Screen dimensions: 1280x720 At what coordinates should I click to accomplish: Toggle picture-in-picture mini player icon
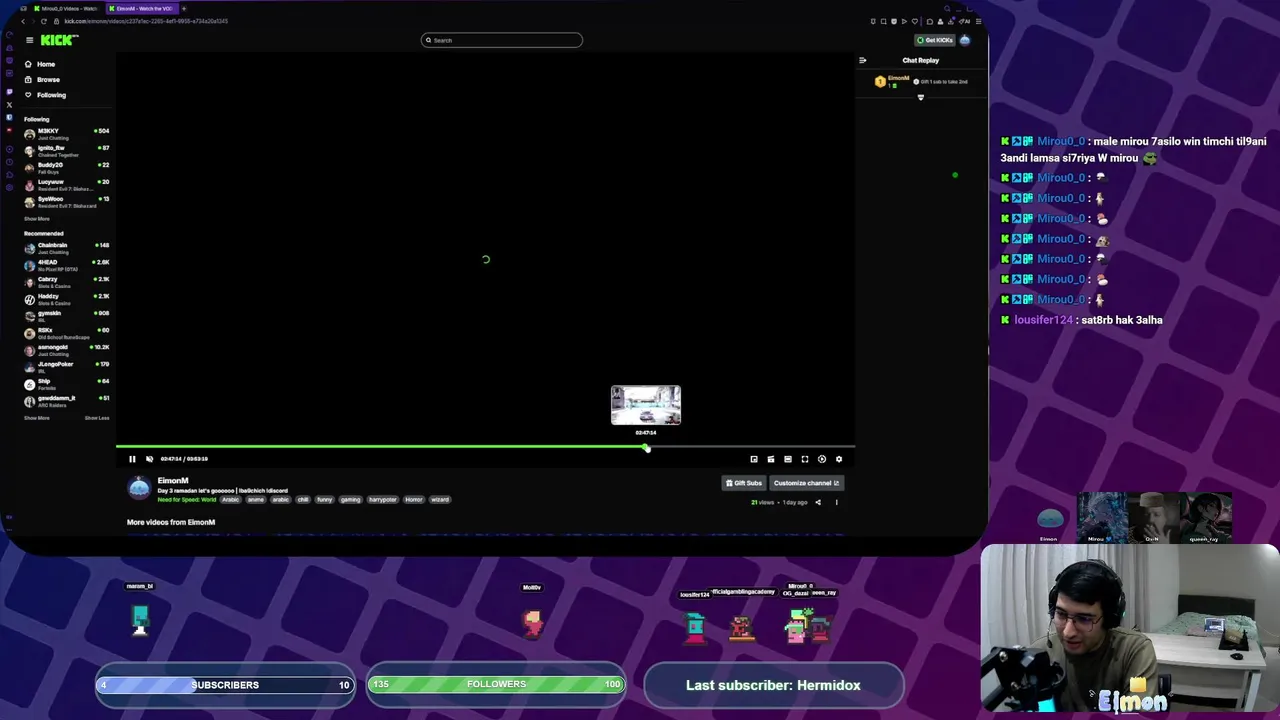(x=754, y=459)
